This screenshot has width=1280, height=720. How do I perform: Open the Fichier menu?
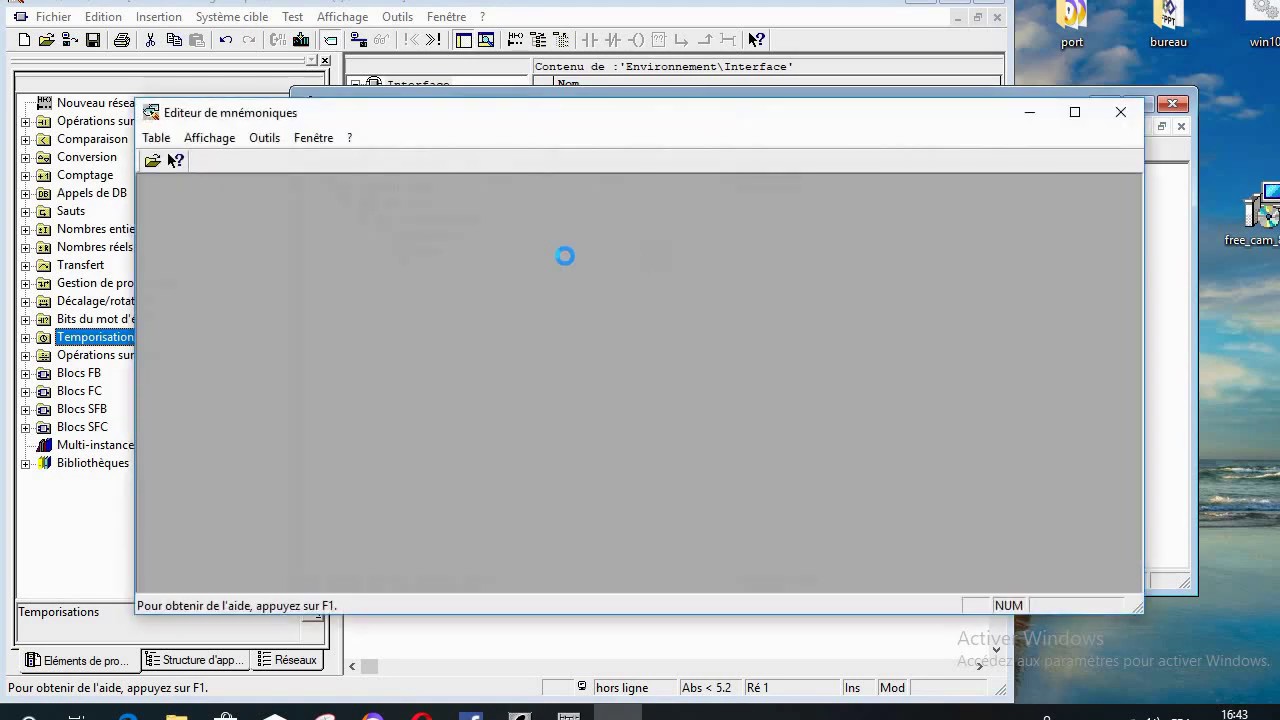[x=53, y=17]
